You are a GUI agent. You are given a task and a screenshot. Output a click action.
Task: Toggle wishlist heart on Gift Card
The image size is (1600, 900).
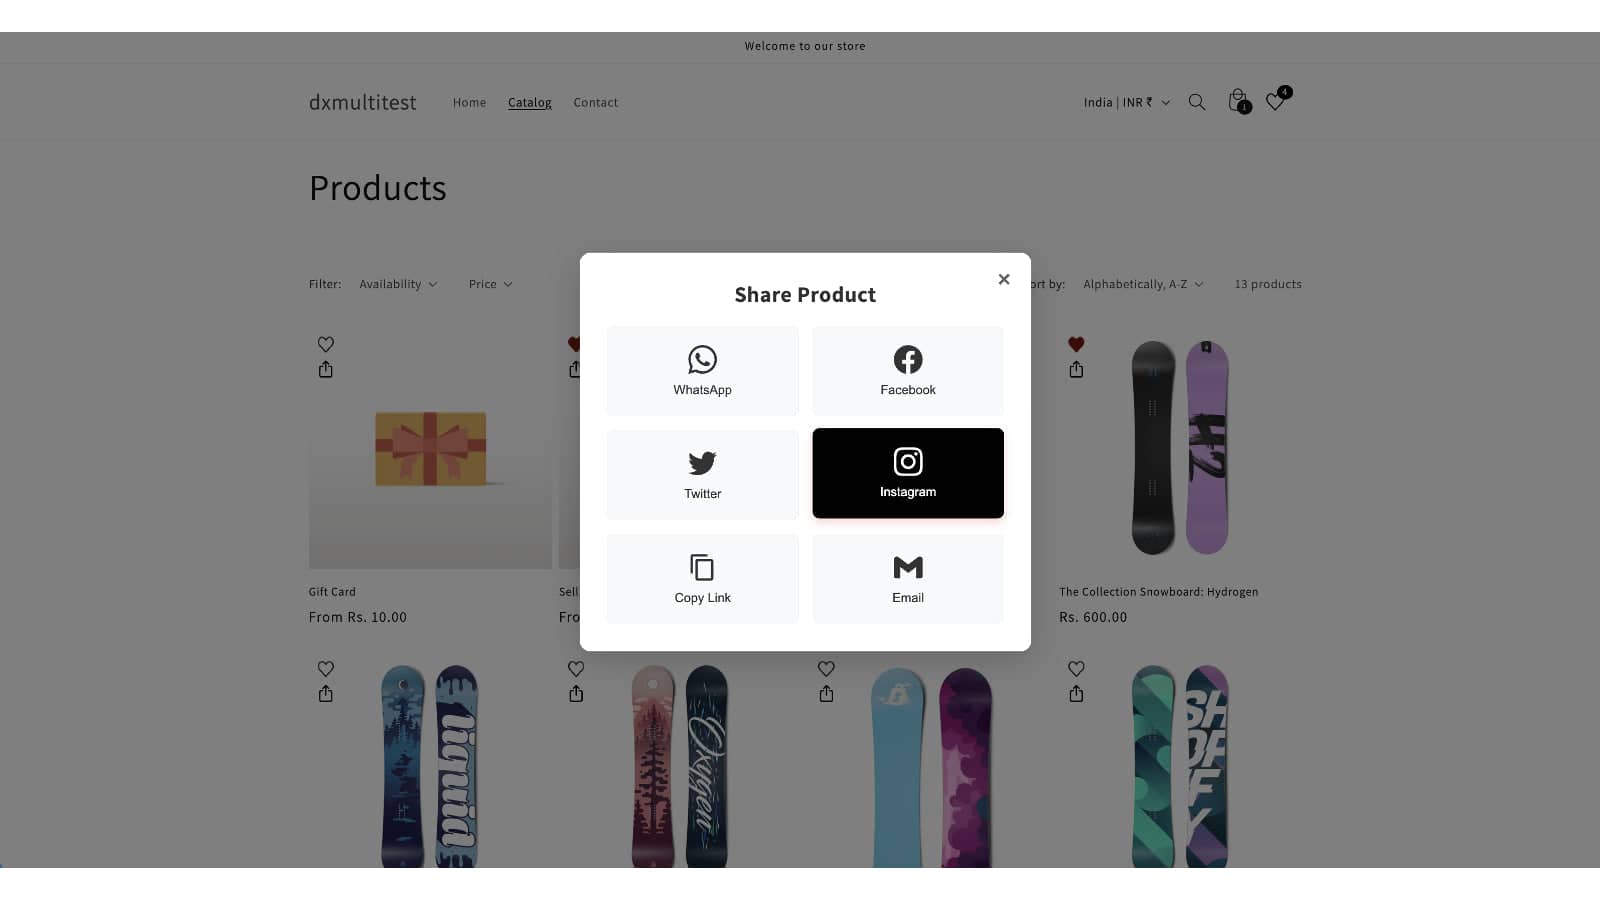[326, 344]
